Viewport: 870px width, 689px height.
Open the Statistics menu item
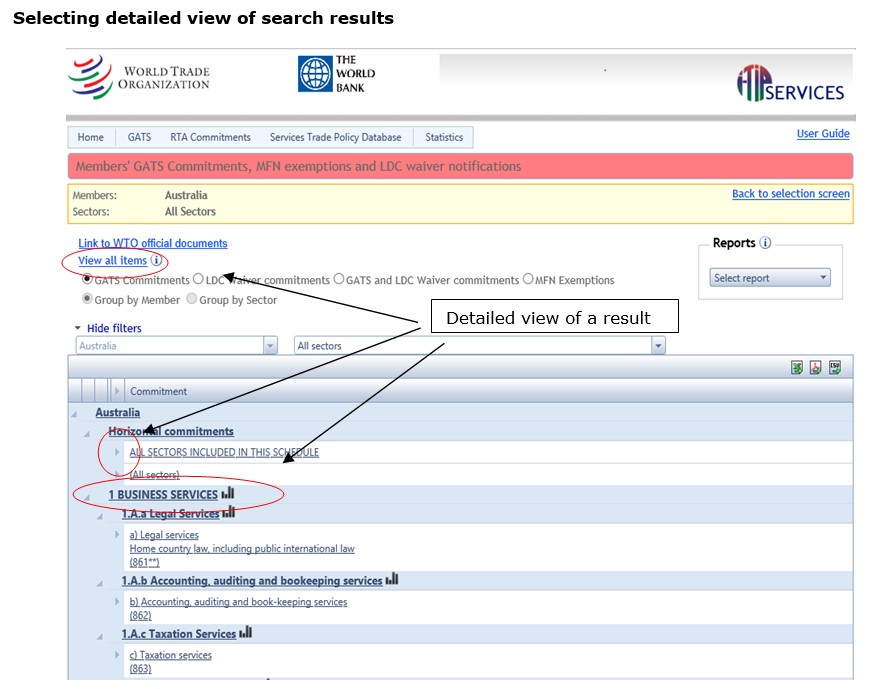coord(444,137)
